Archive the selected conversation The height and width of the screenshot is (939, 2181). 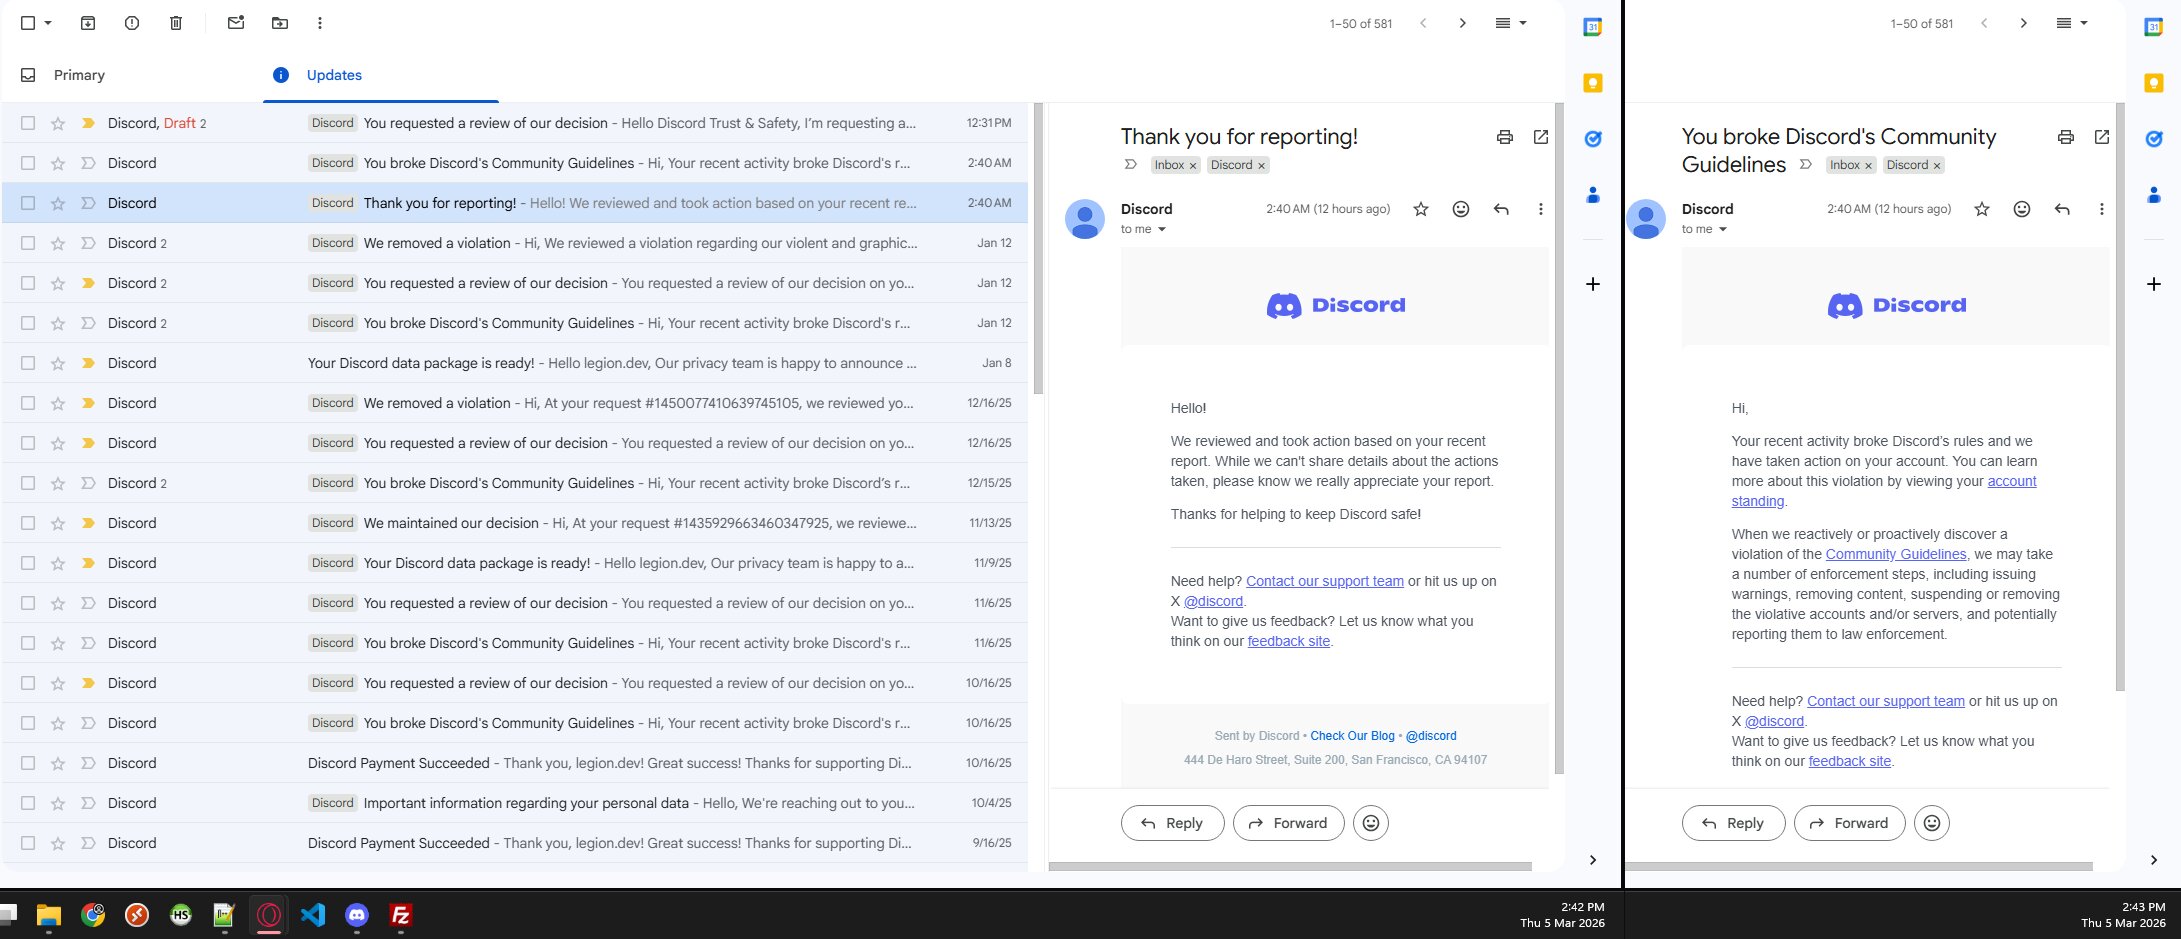88,23
